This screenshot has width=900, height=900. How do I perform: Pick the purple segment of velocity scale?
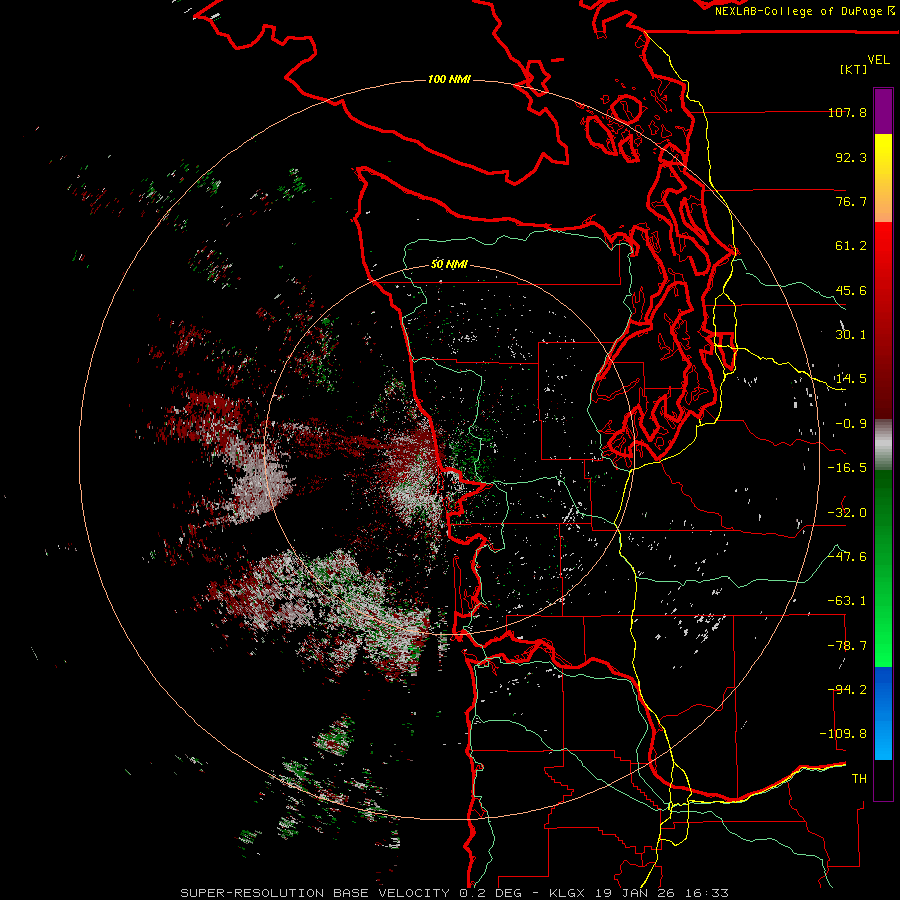point(883,111)
